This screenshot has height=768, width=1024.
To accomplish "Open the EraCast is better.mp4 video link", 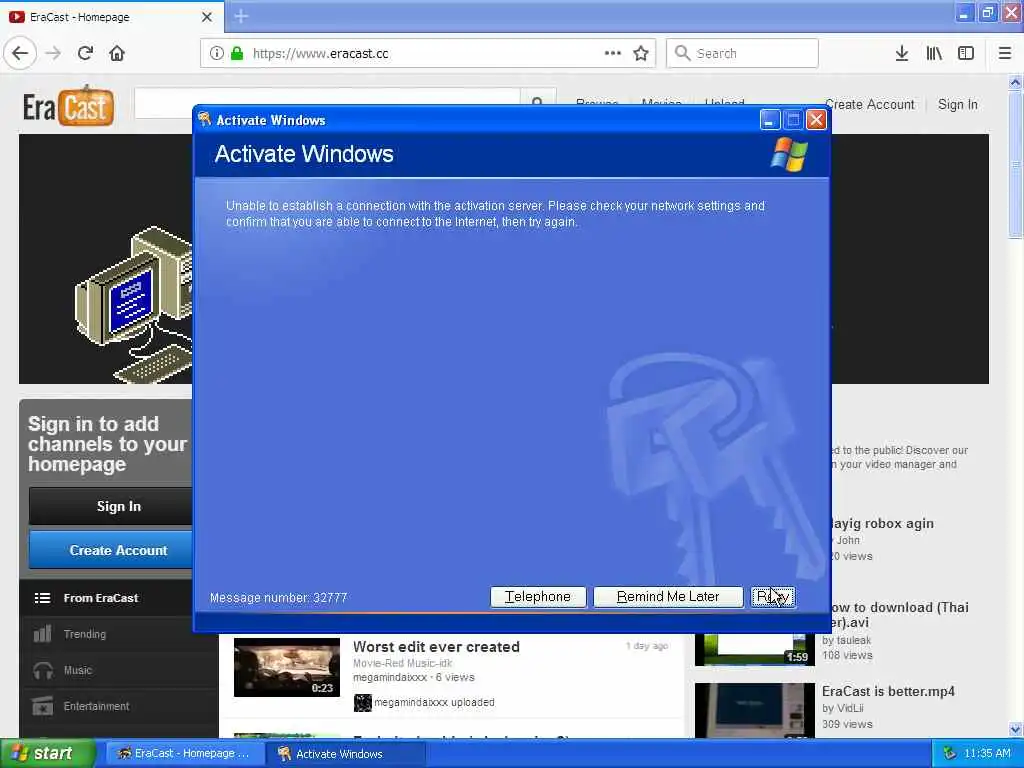I will 888,691.
